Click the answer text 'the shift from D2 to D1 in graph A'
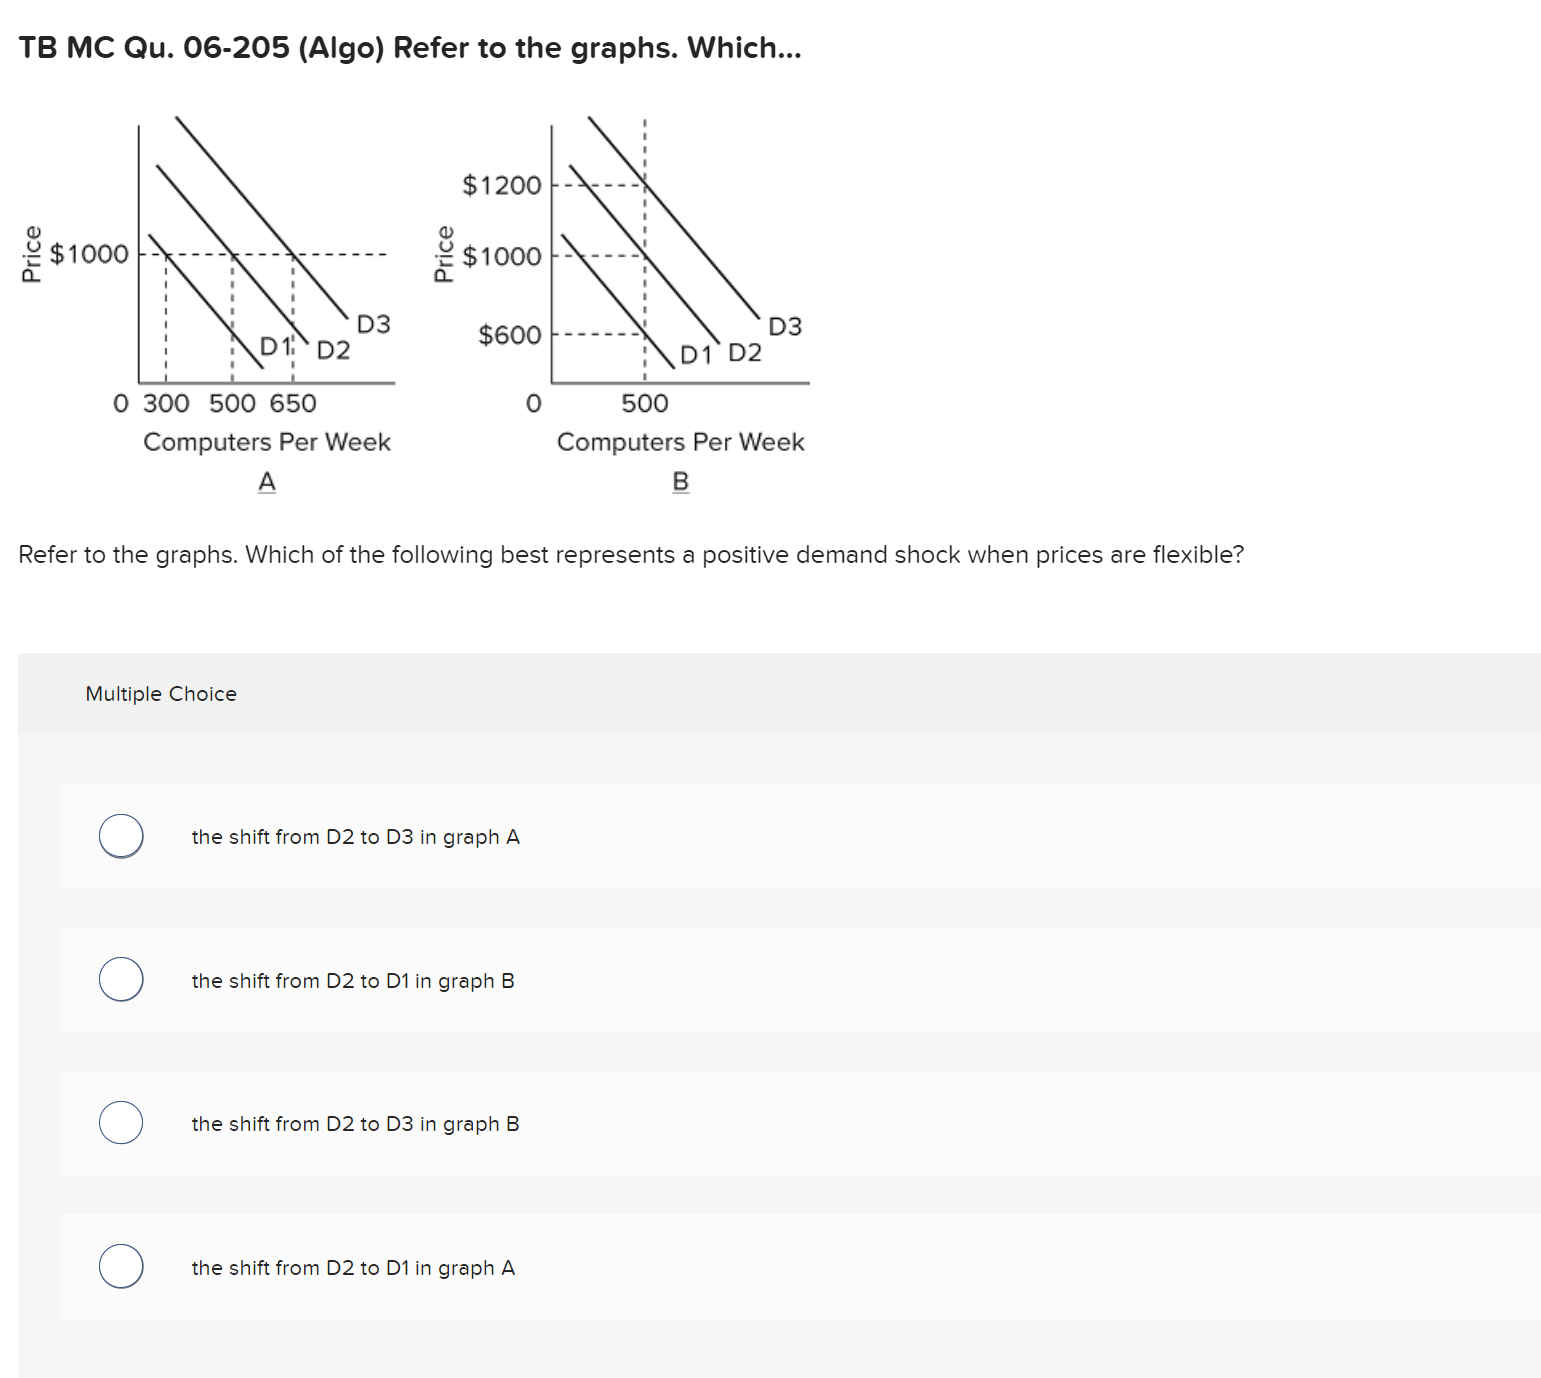The height and width of the screenshot is (1378, 1541). pos(352,1268)
